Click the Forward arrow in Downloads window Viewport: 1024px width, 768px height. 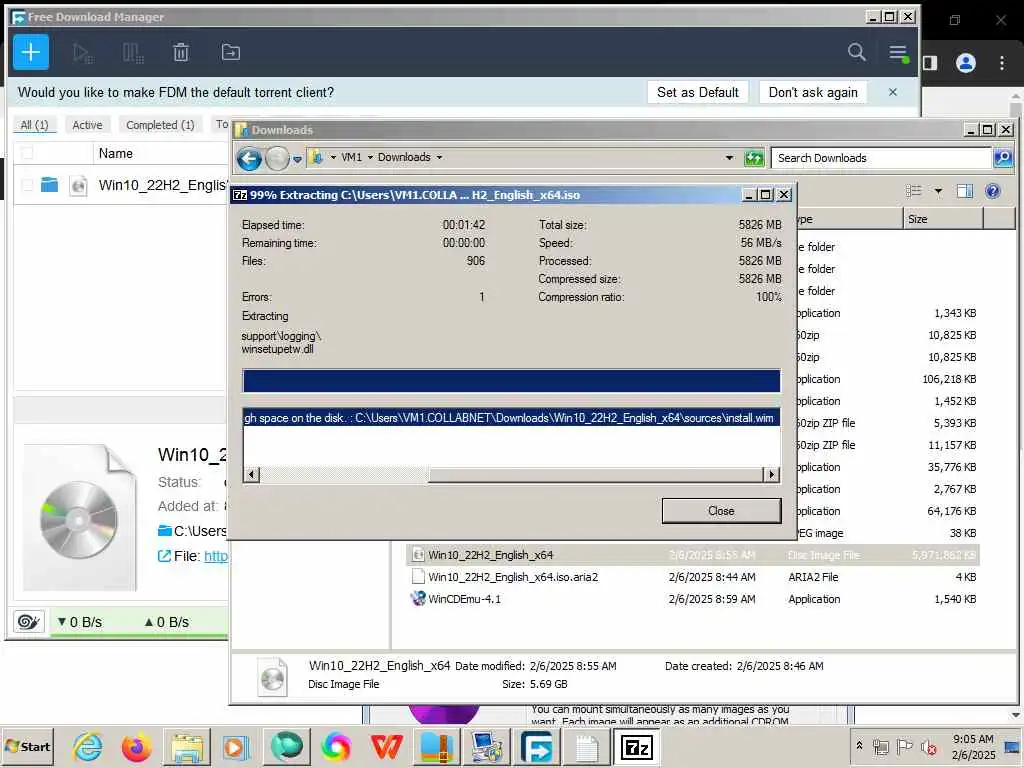click(277, 158)
